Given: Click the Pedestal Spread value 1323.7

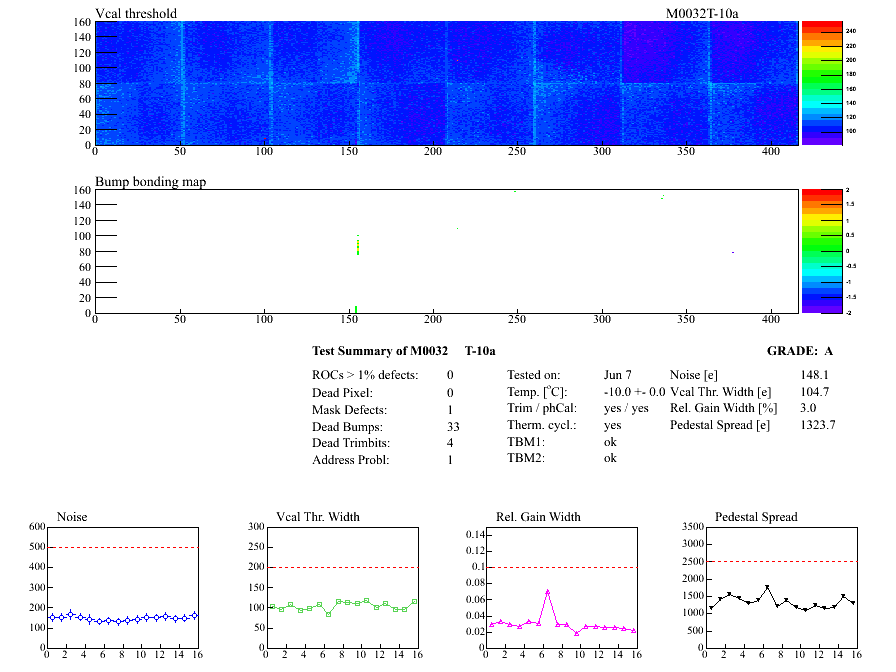Looking at the screenshot, I should [x=818, y=425].
